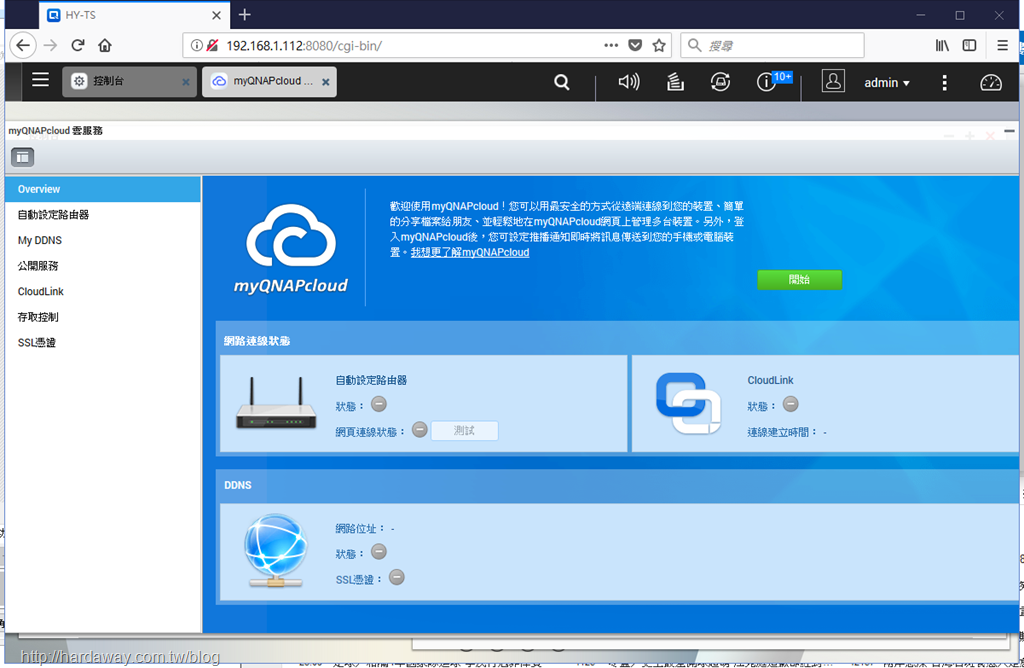Image resolution: width=1024 pixels, height=668 pixels.
Task: Open CloudLink in the sidebar
Action: 103,291
